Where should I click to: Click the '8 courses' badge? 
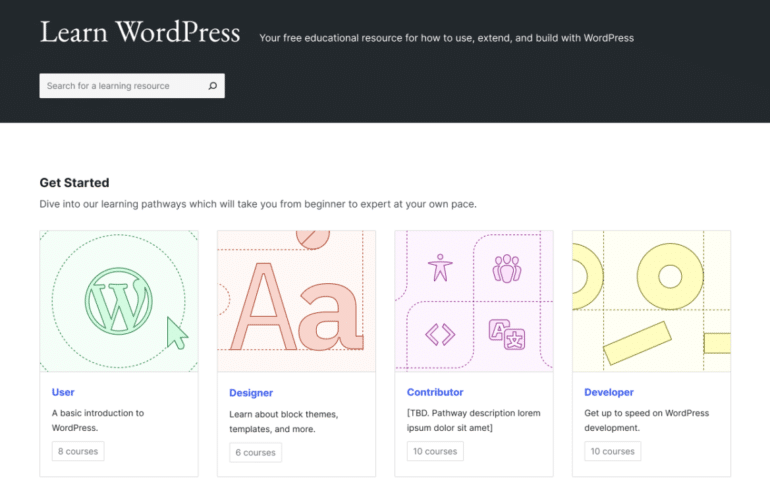pos(78,451)
